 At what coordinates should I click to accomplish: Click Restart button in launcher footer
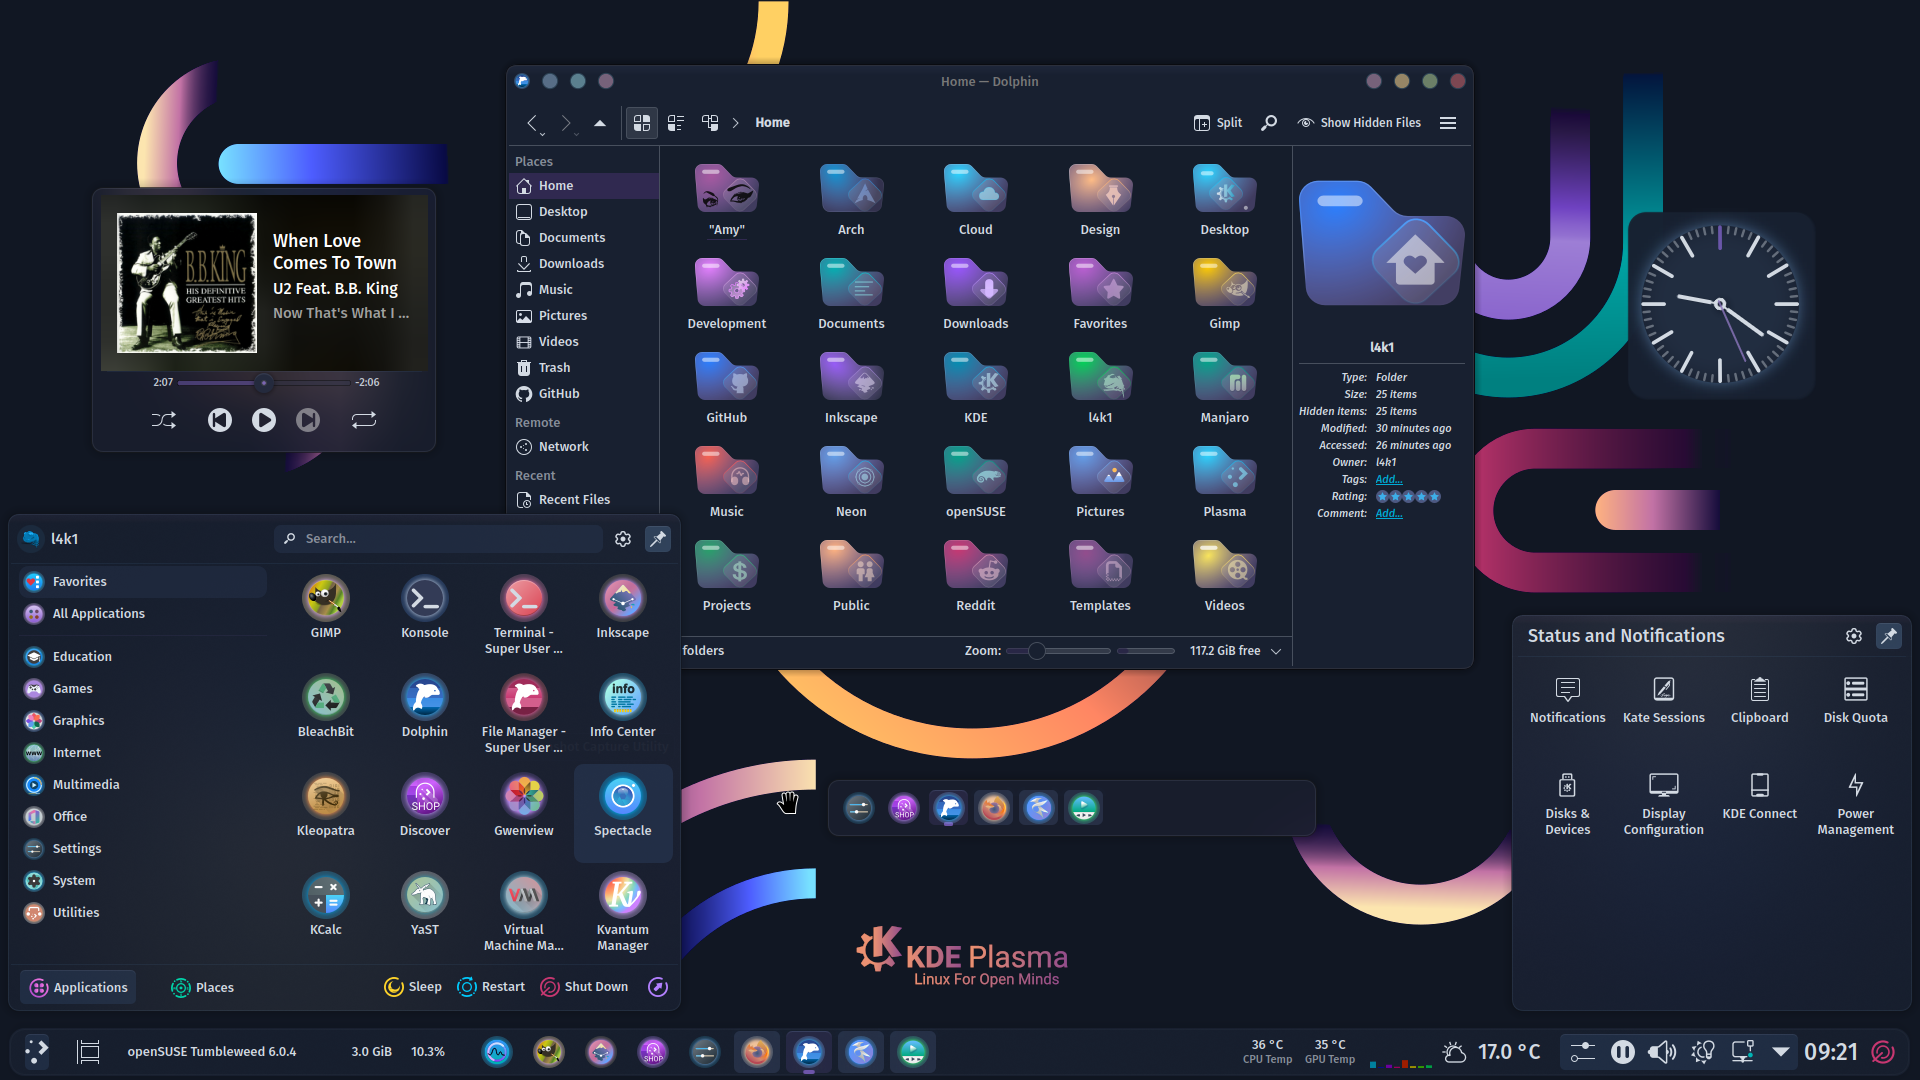point(491,987)
